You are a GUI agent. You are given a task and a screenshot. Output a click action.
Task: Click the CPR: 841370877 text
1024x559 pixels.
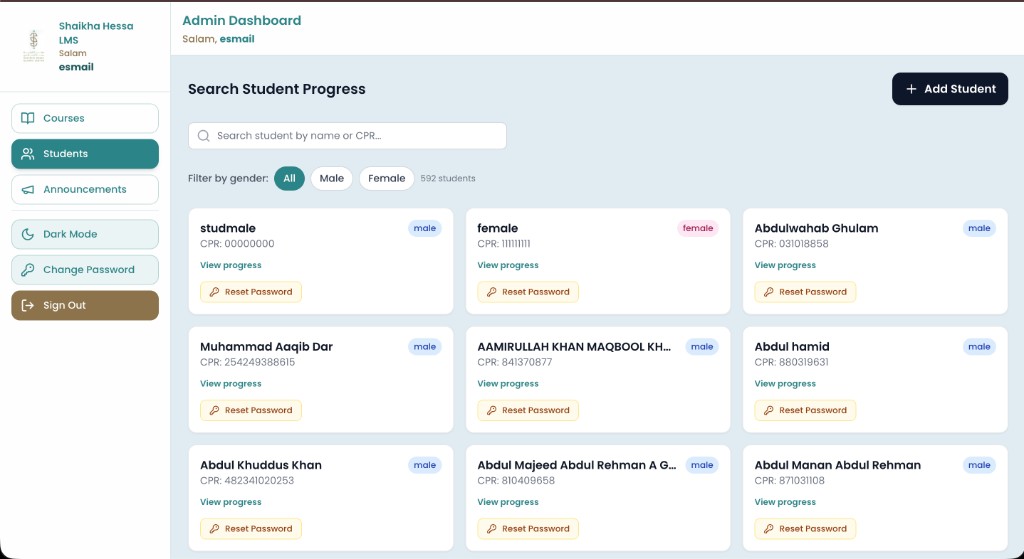[515, 362]
